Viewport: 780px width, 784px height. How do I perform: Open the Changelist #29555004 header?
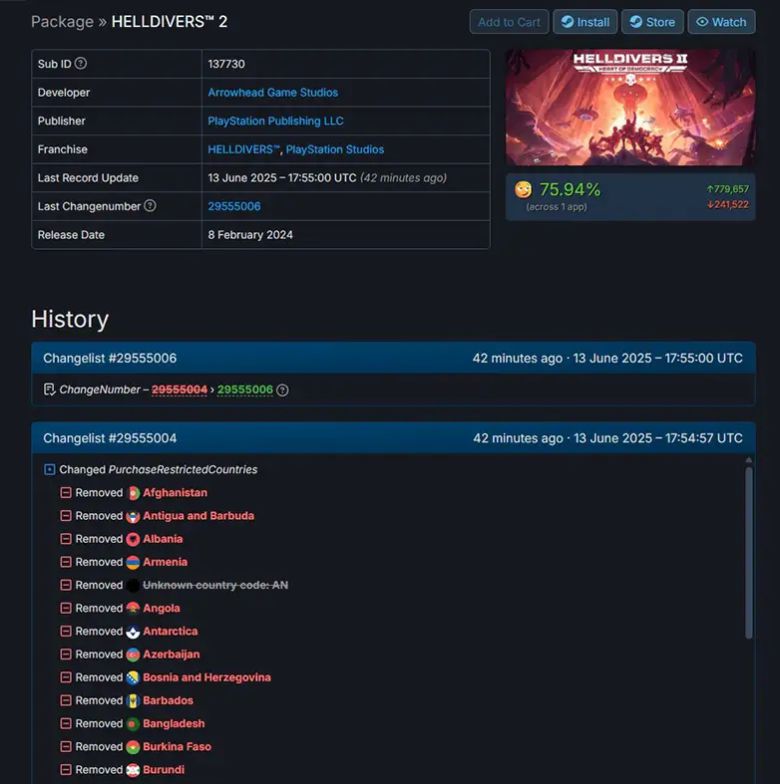click(x=393, y=438)
